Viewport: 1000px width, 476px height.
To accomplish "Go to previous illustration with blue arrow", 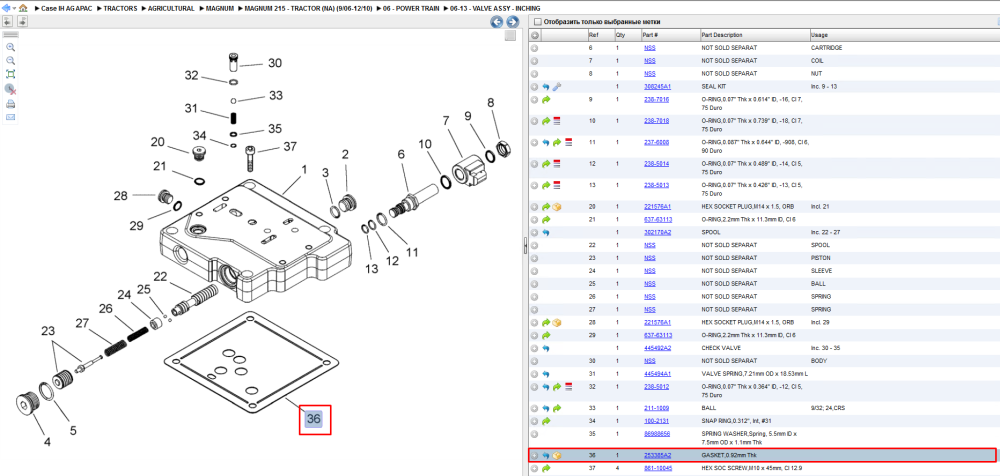I will pyautogui.click(x=496, y=22).
